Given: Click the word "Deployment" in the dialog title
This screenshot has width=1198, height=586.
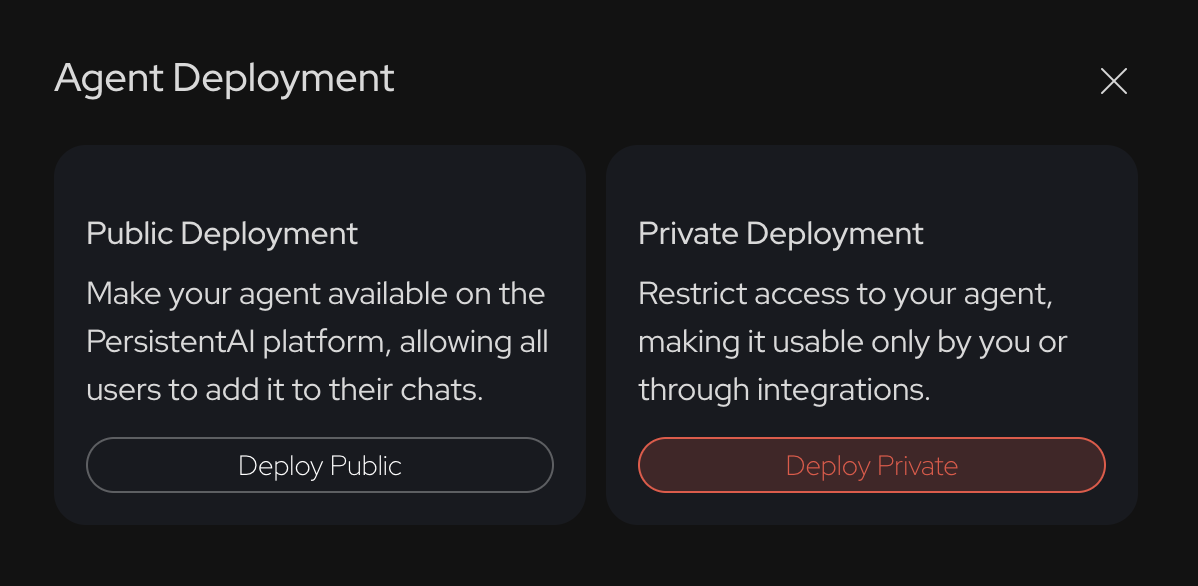Looking at the screenshot, I should (x=283, y=80).
